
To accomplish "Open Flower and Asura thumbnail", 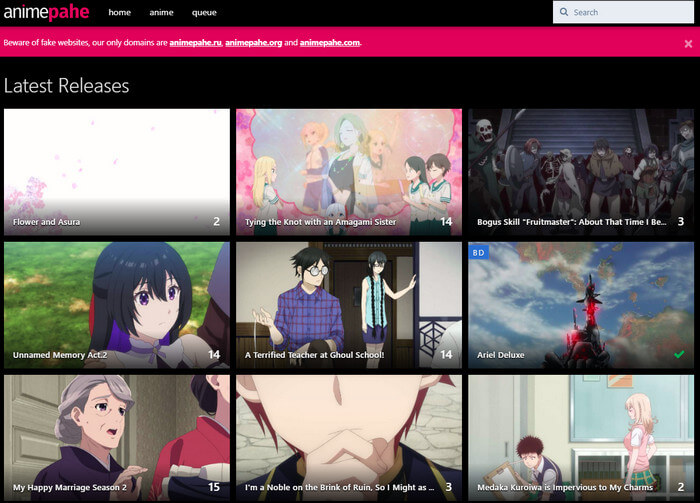I will point(117,172).
